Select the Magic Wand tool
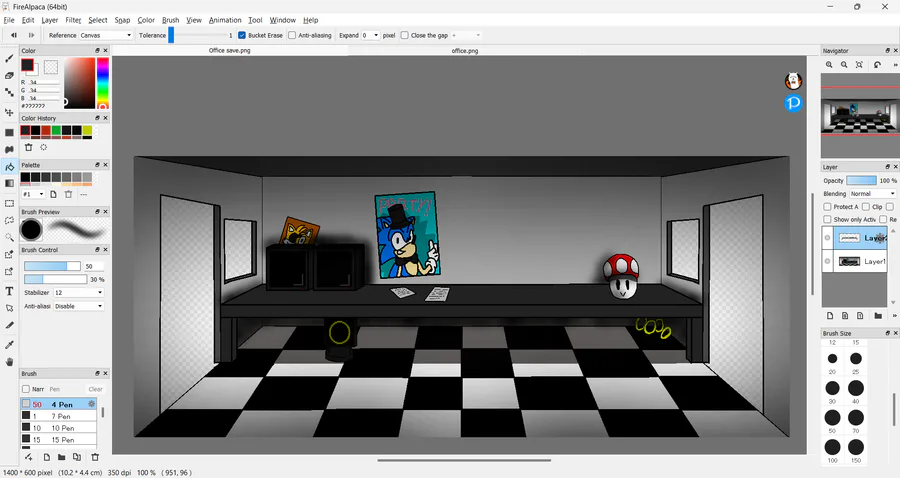This screenshot has width=900, height=478. [9, 236]
